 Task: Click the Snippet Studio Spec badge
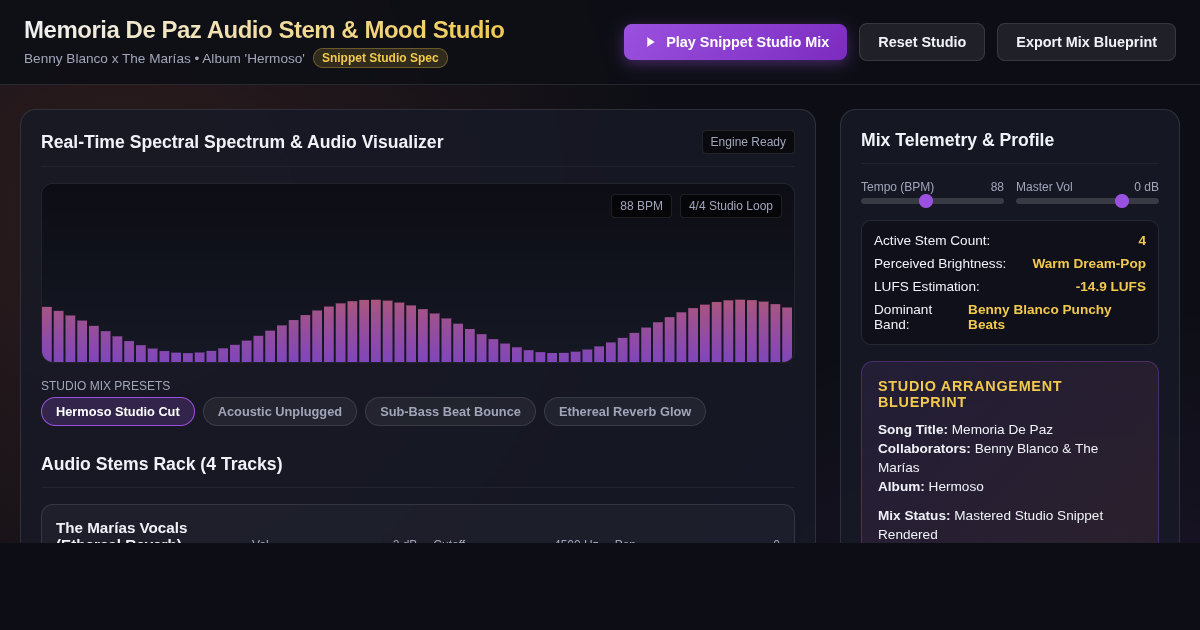[380, 58]
